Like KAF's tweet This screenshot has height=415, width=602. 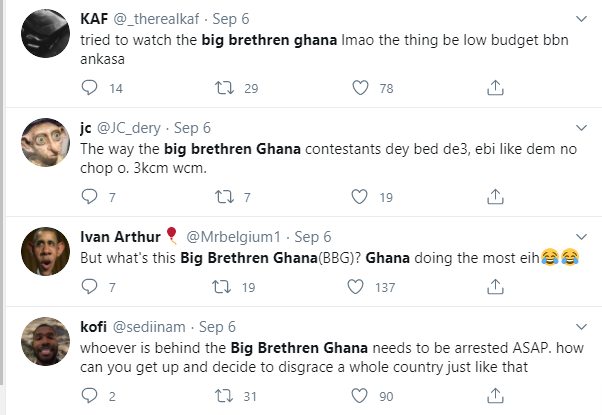click(360, 88)
